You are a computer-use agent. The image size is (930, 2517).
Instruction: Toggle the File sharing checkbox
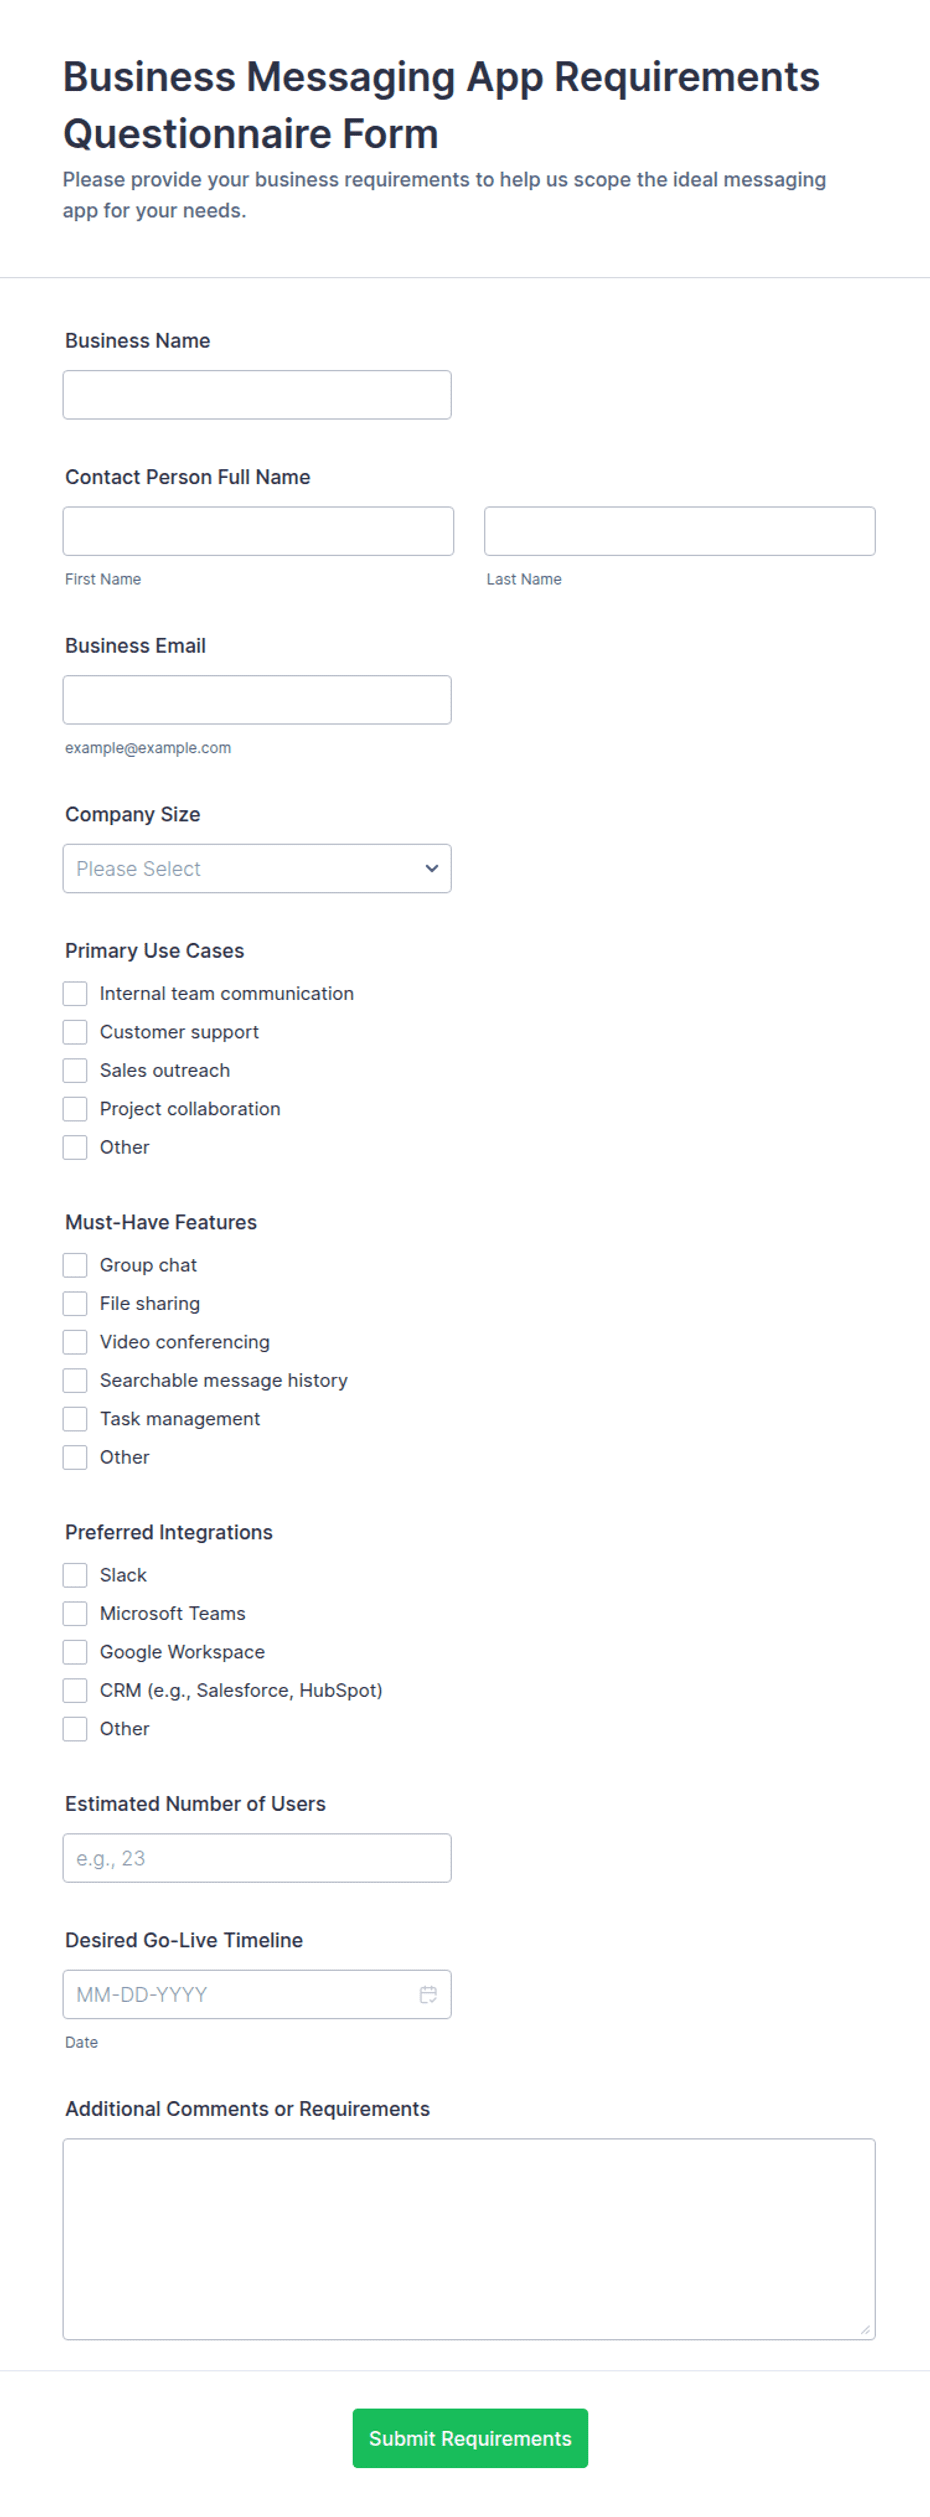pos(75,1303)
